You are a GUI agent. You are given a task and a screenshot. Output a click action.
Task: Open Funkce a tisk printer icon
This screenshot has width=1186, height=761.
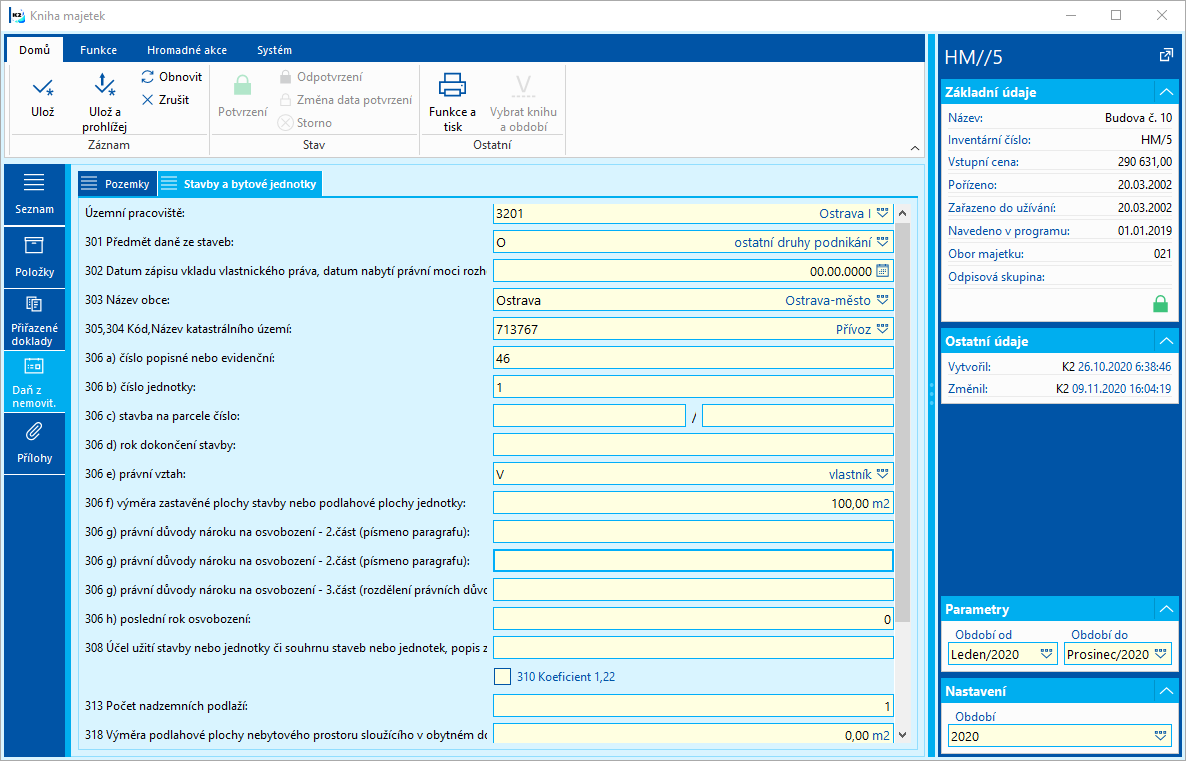(x=452, y=85)
